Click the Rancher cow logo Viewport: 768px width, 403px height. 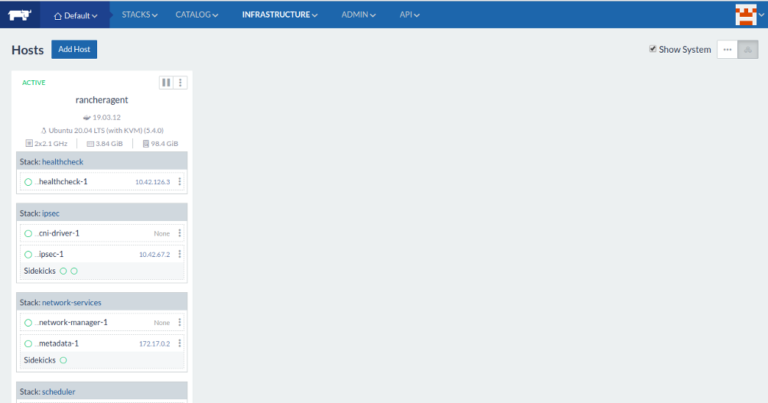click(x=21, y=15)
